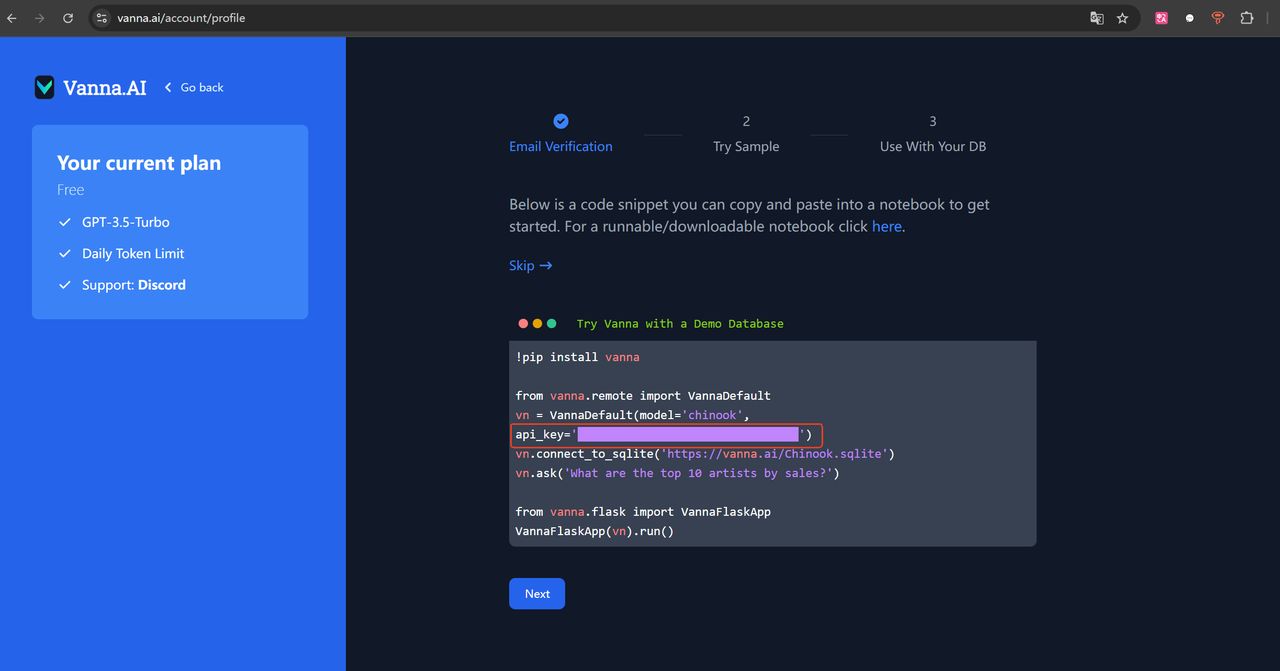The width and height of the screenshot is (1280, 671).
Task: Click the Daily Token Limit checkmark
Action: 65,254
